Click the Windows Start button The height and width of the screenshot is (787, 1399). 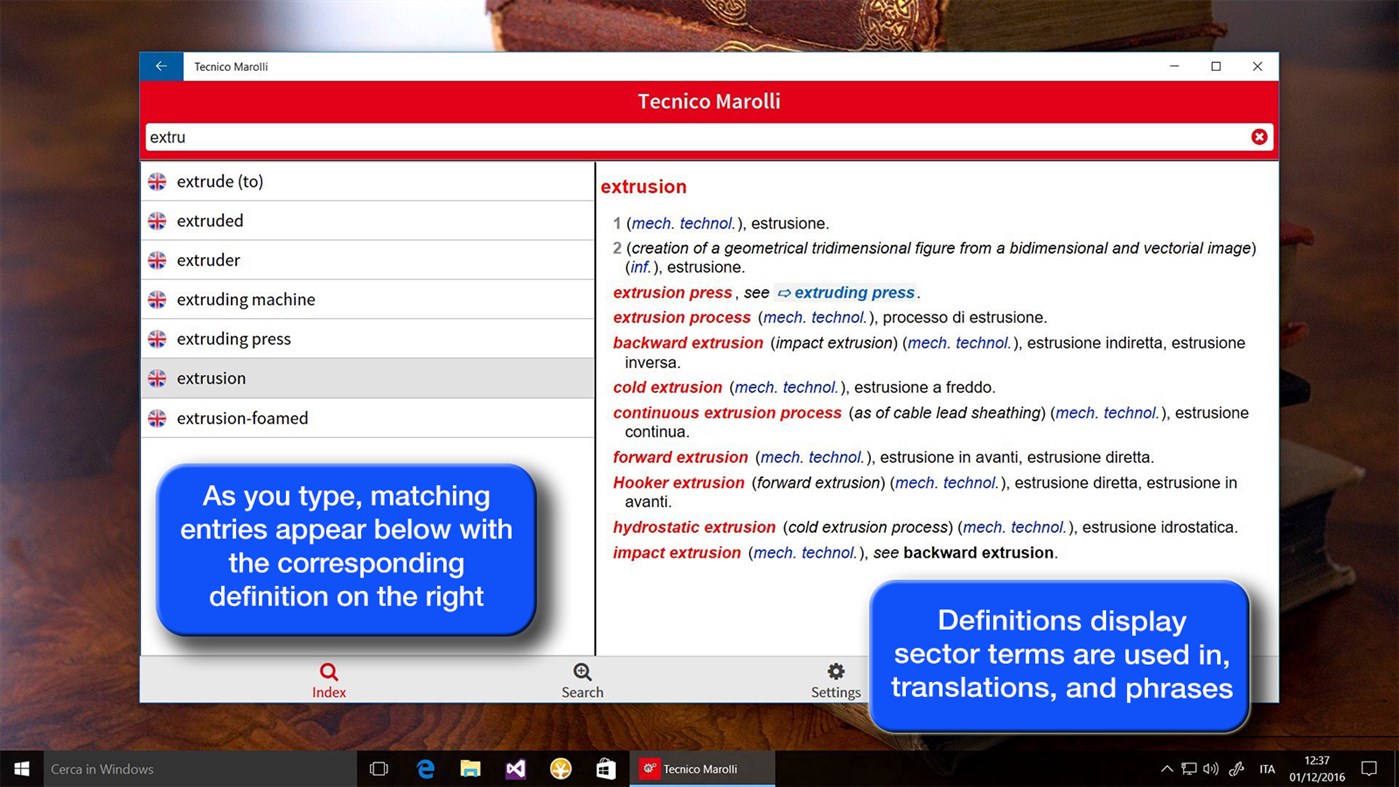point(21,768)
